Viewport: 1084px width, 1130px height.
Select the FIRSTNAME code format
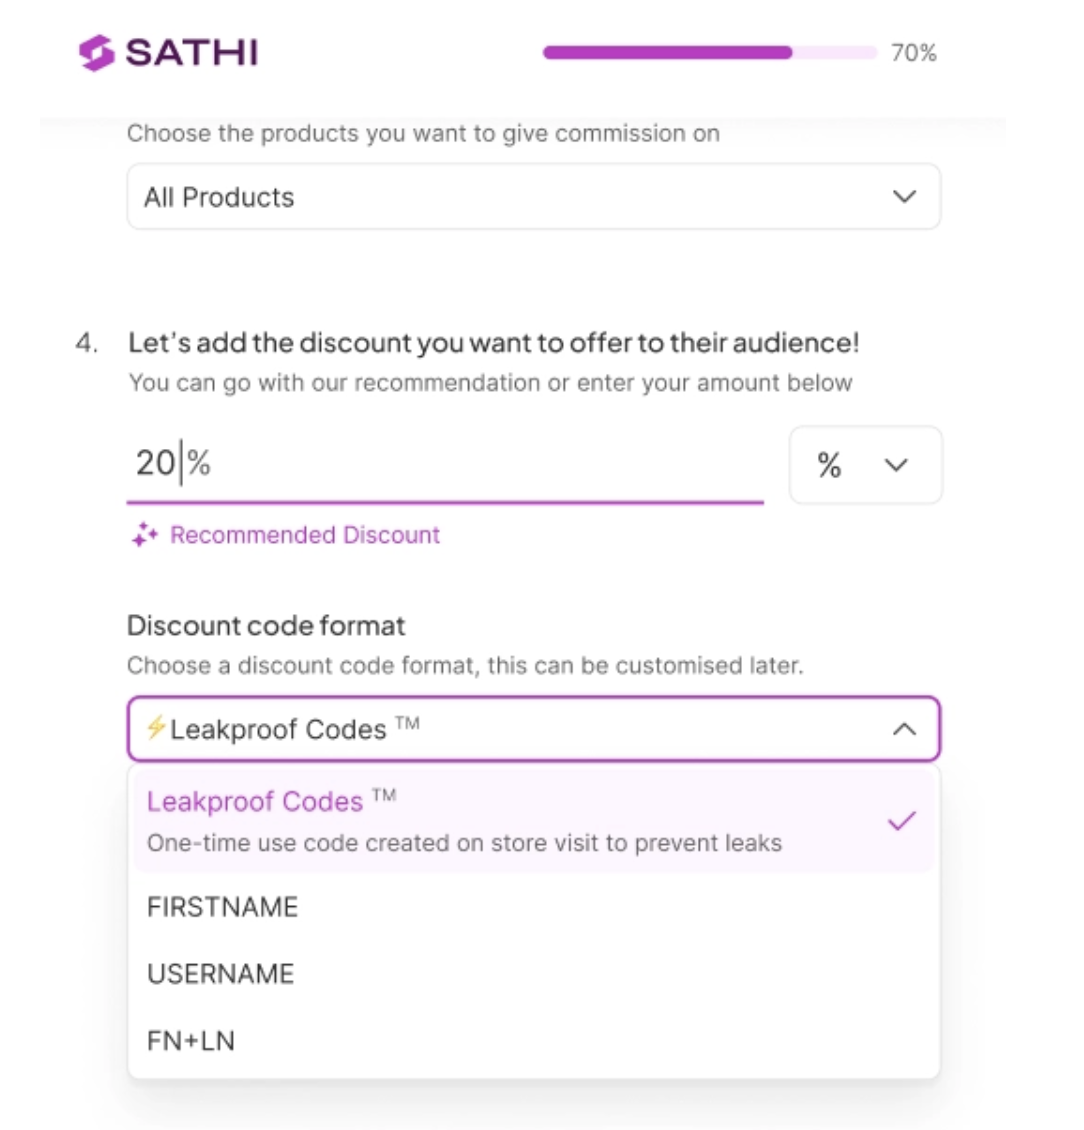[x=222, y=907]
